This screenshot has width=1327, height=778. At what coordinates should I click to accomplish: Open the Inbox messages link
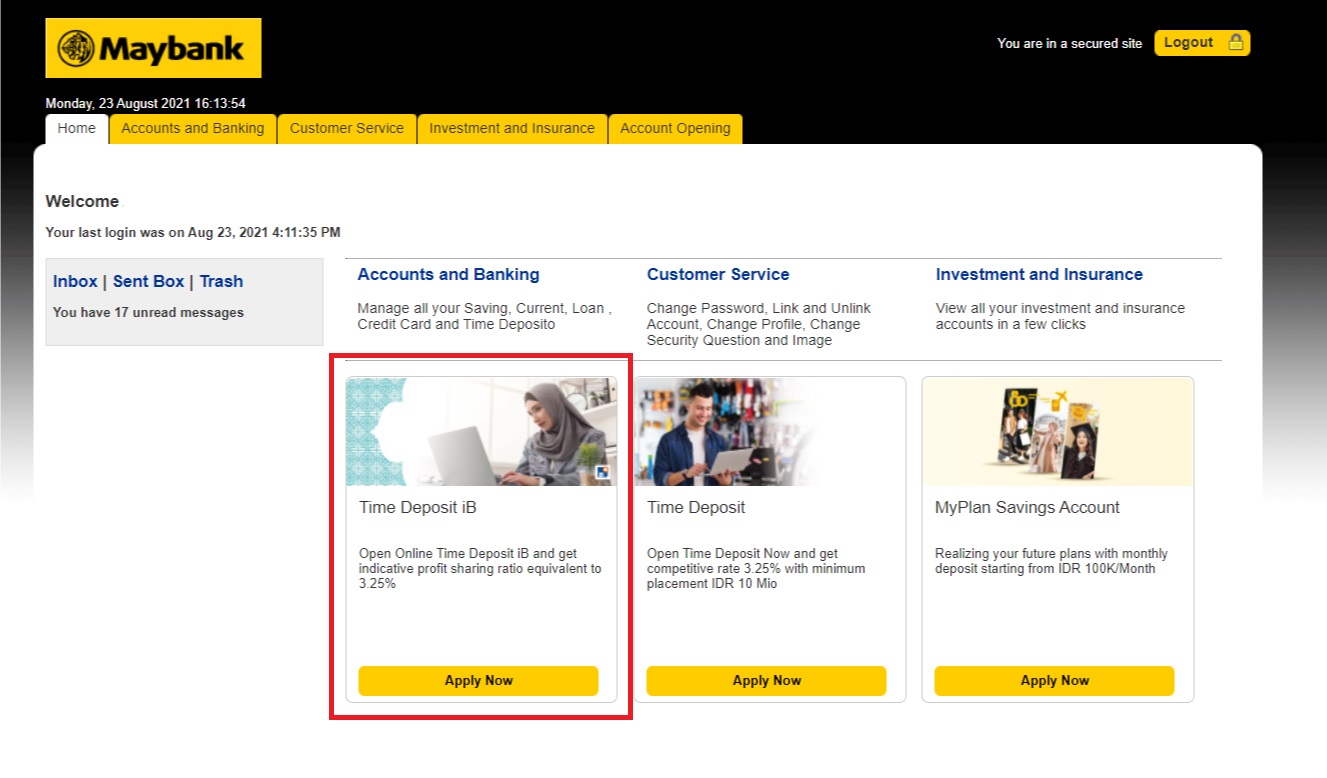75,282
